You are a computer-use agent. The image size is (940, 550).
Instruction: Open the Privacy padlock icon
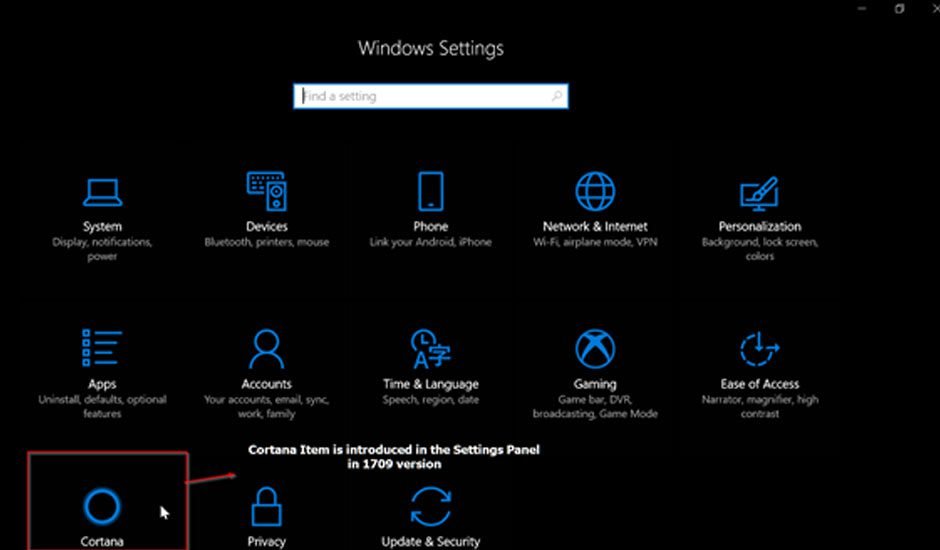click(x=267, y=506)
